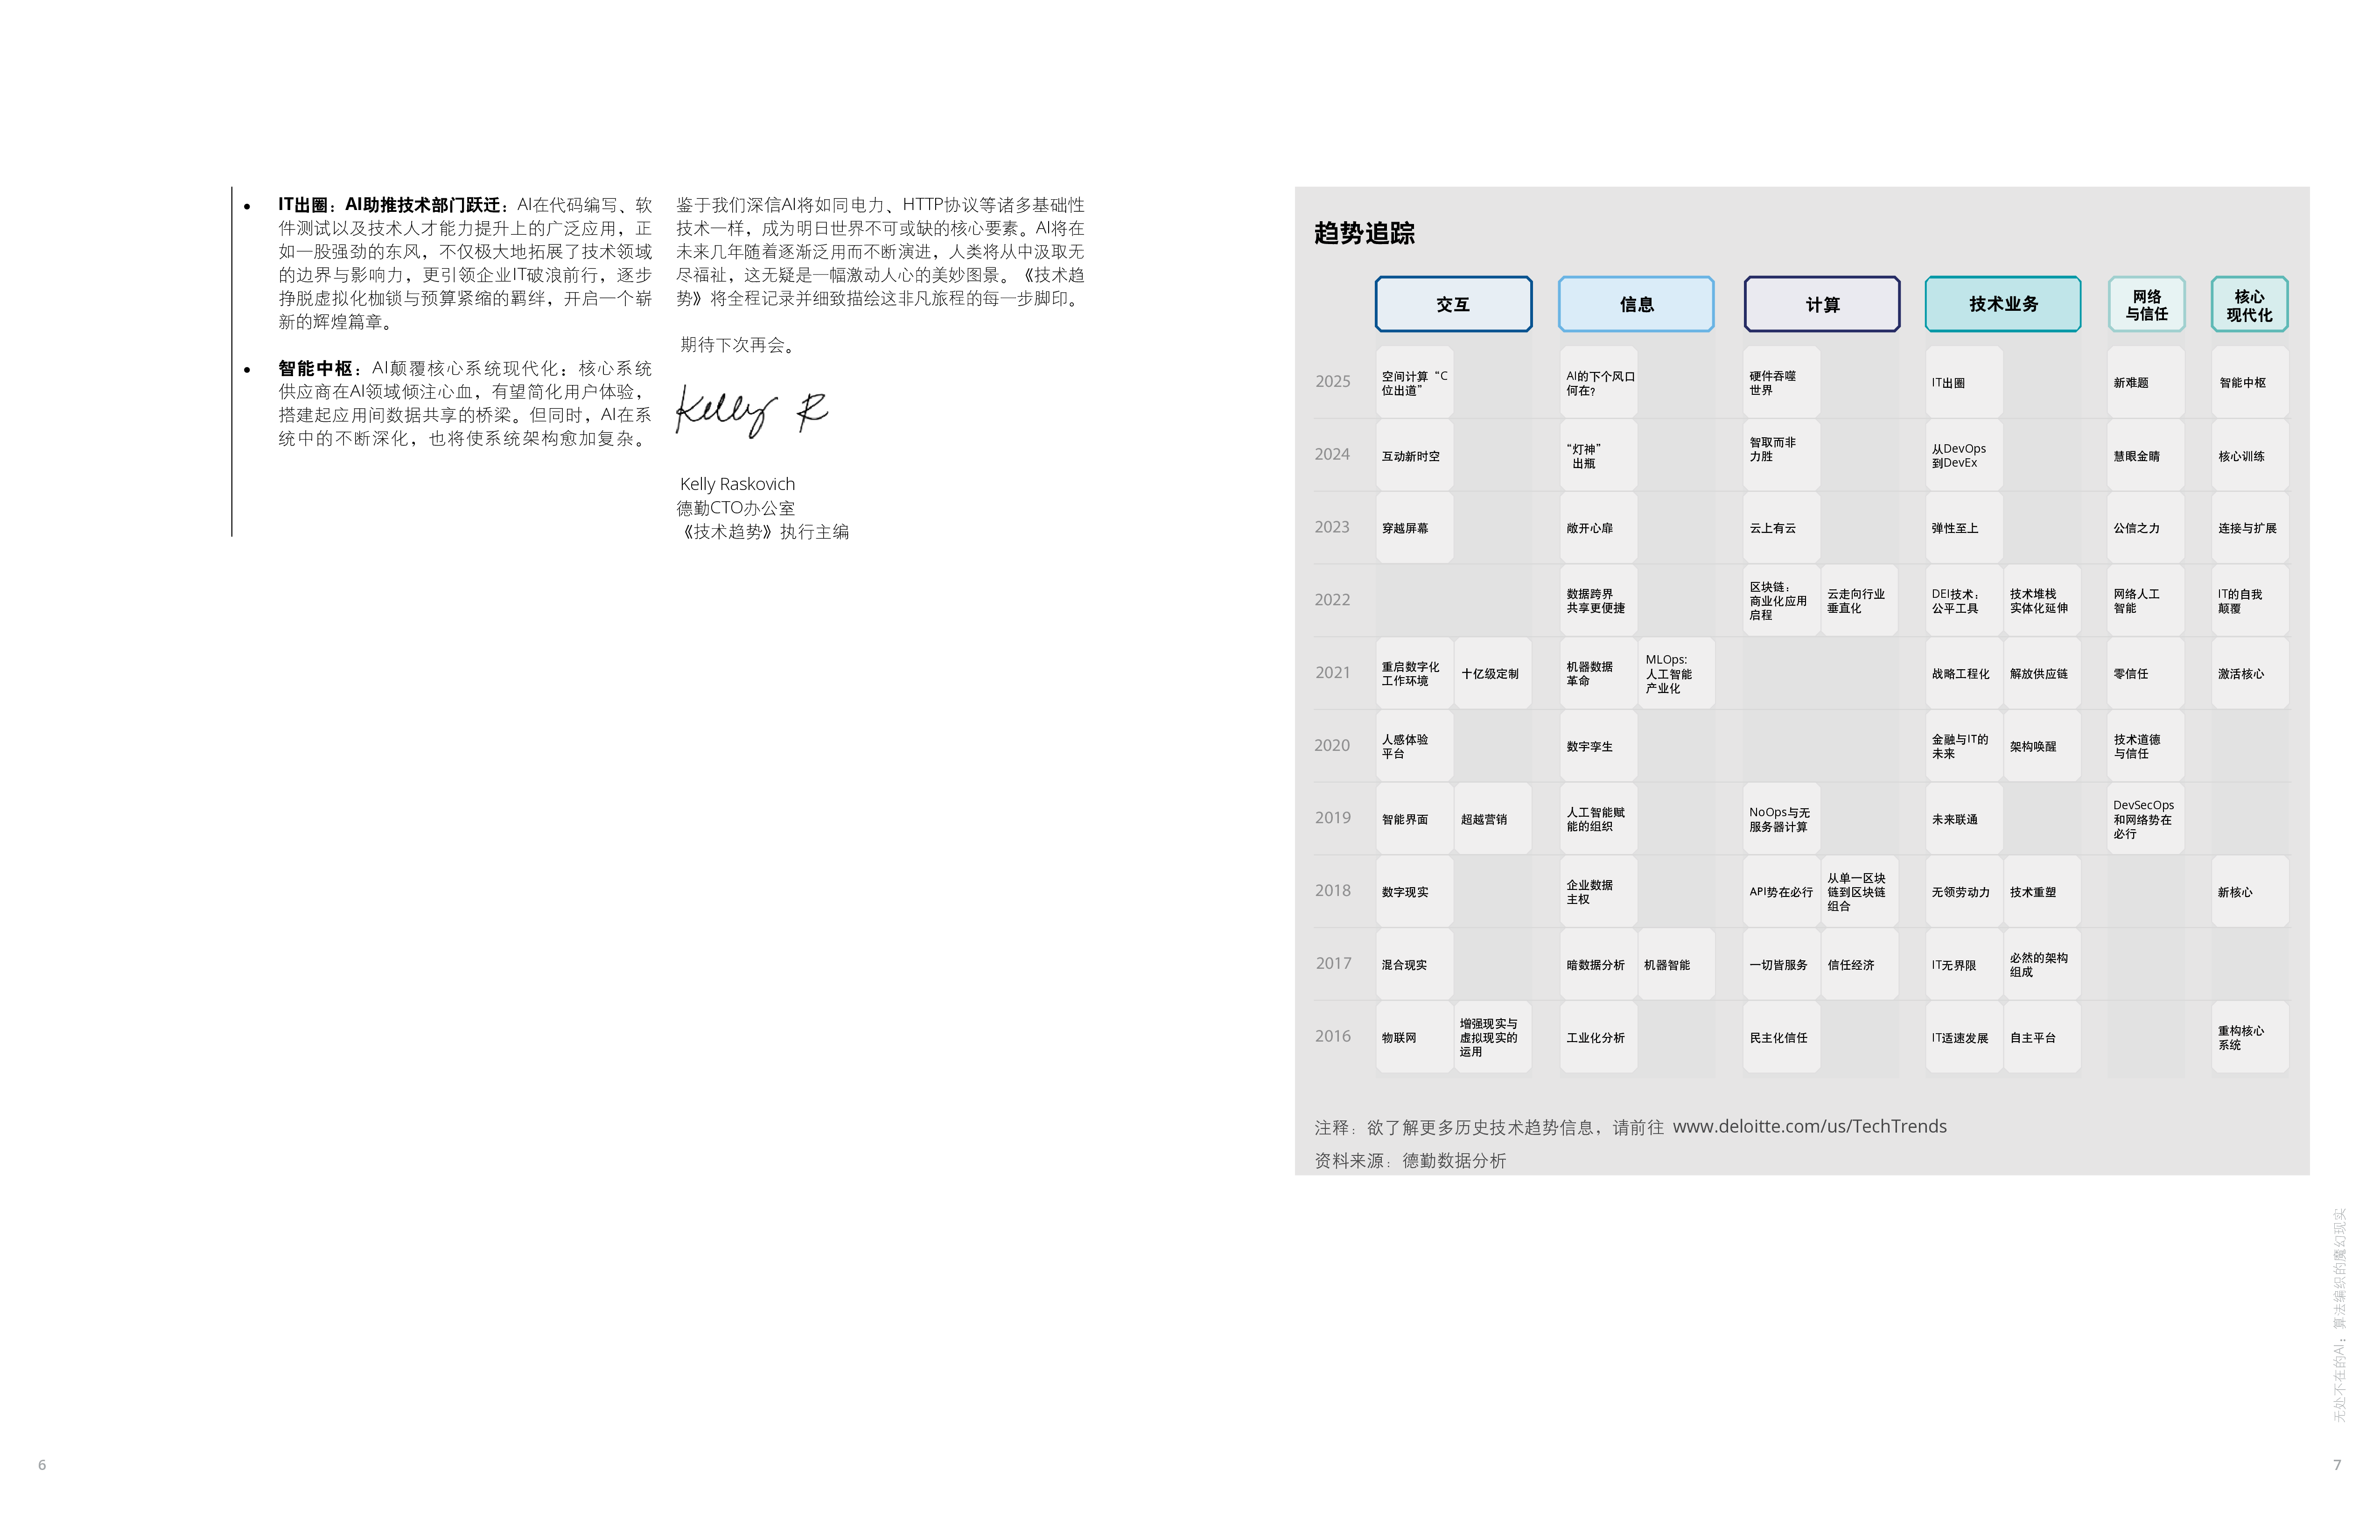Select the 无领劳动力 cell
Image resolution: width=2380 pixels, height=1540 pixels.
point(1964,891)
